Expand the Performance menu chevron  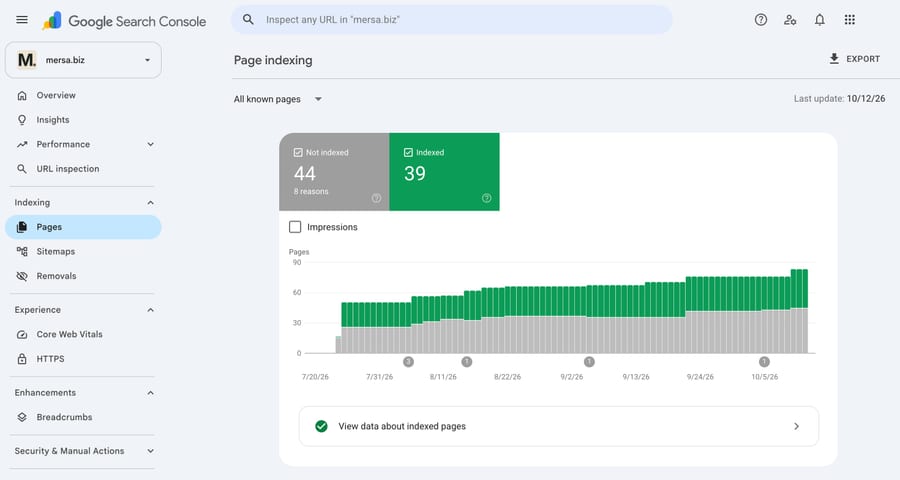(150, 144)
